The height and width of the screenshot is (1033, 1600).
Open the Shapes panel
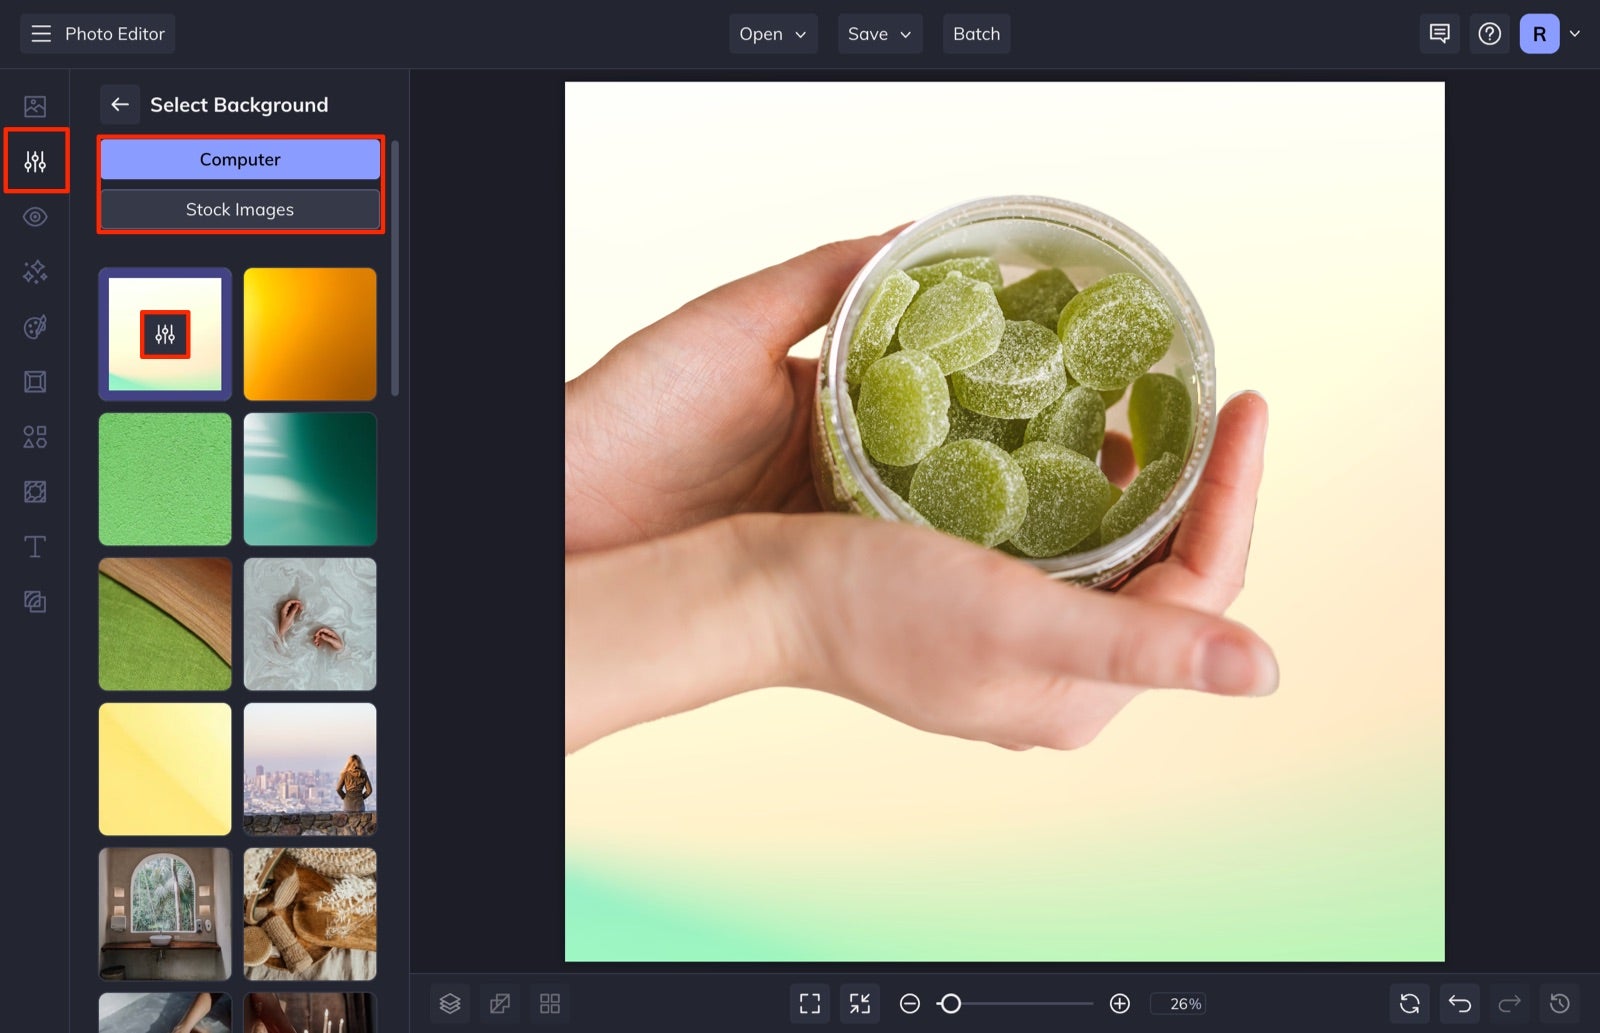(35, 436)
